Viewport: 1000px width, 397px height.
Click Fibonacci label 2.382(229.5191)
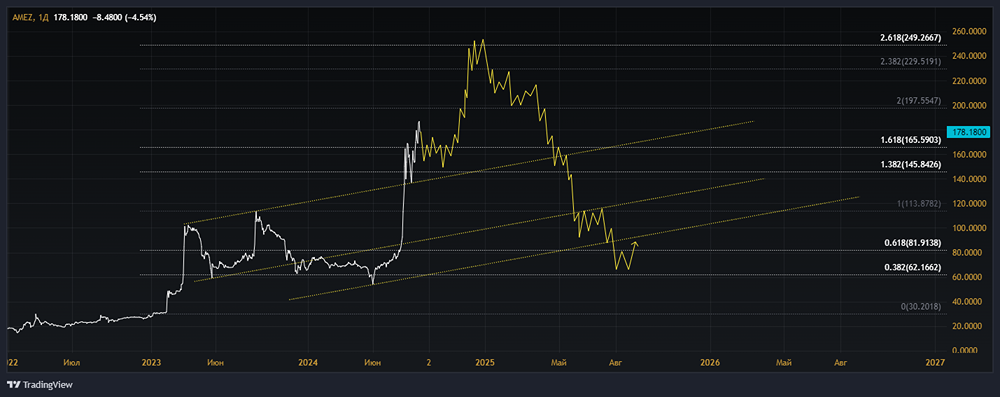coord(910,61)
